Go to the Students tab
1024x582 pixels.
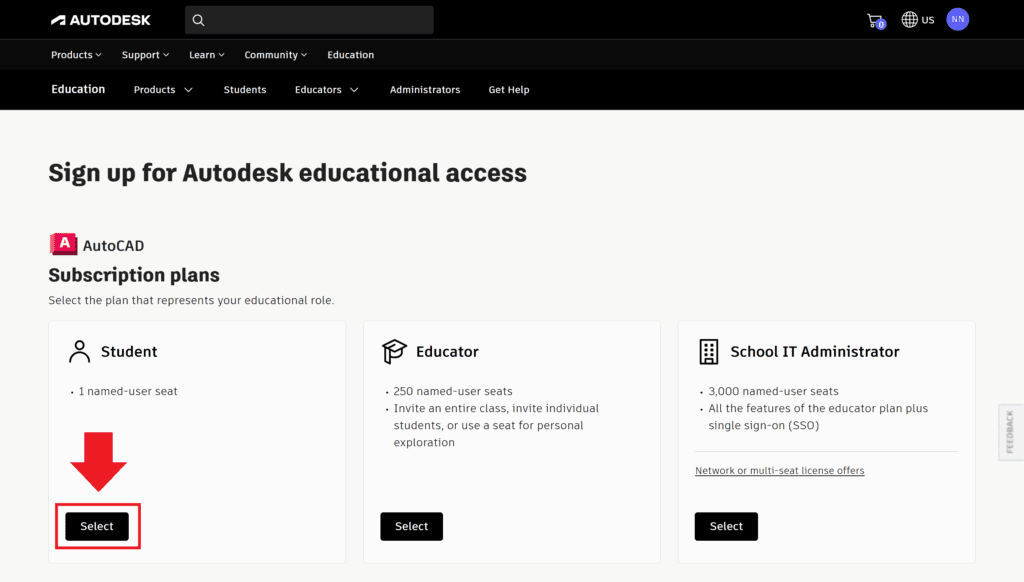(245, 90)
